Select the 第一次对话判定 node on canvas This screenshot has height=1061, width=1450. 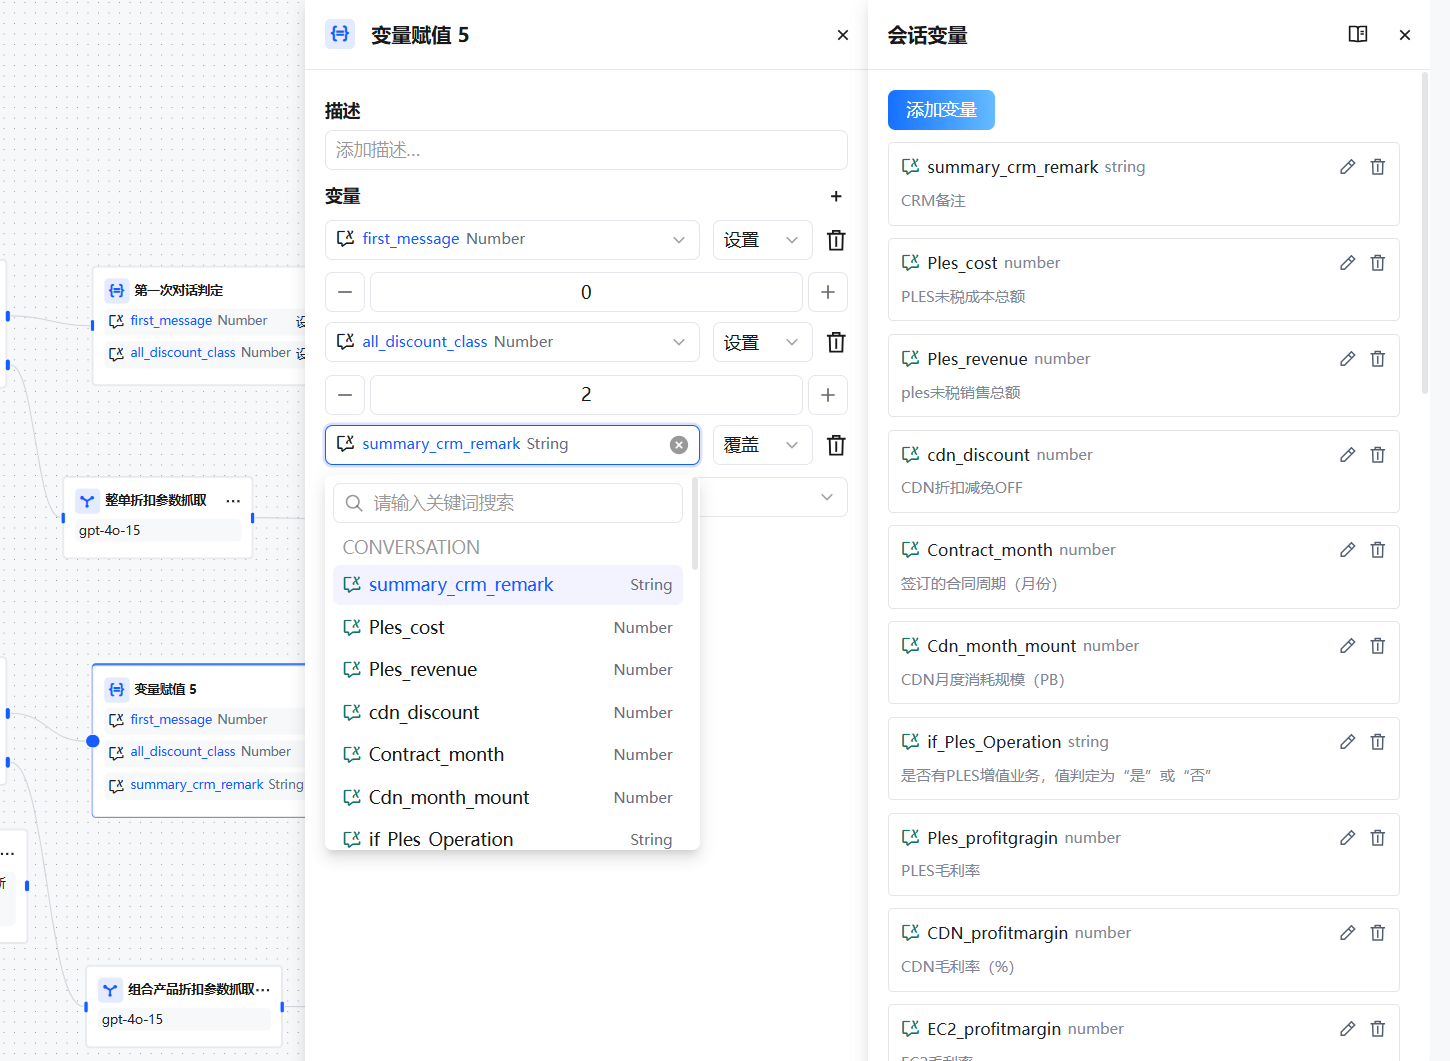(x=180, y=291)
